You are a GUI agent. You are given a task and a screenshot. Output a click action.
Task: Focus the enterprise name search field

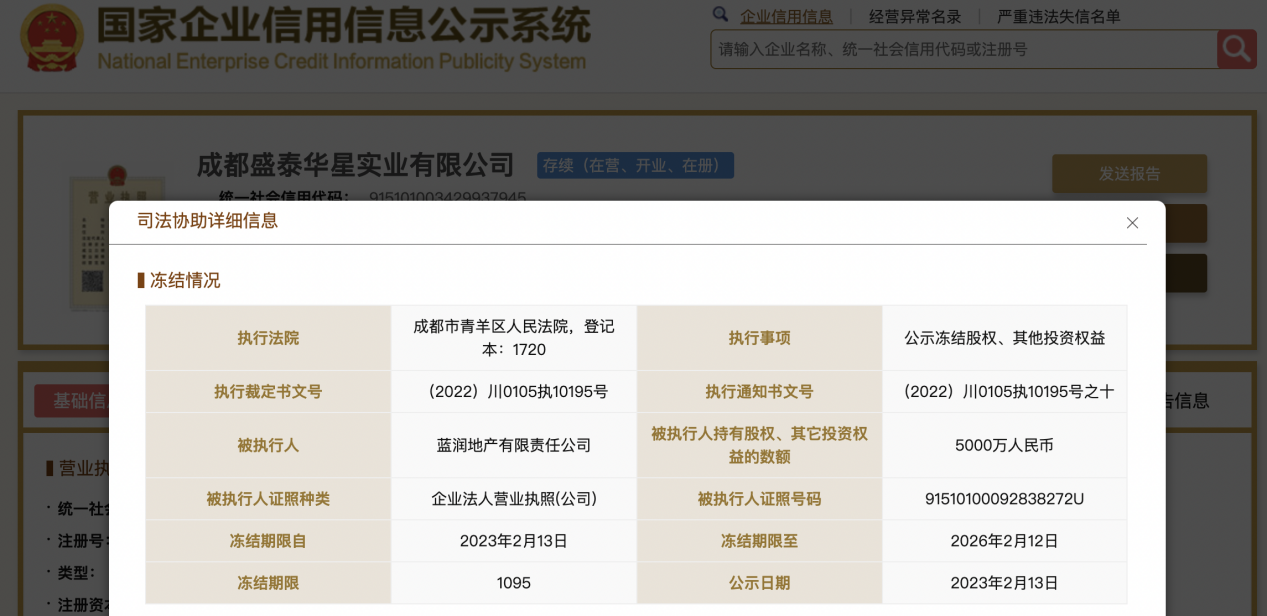pos(963,49)
